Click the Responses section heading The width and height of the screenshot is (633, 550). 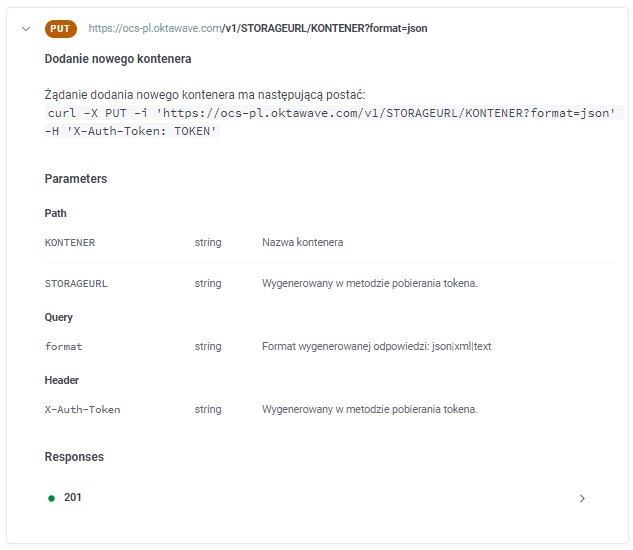(x=74, y=457)
